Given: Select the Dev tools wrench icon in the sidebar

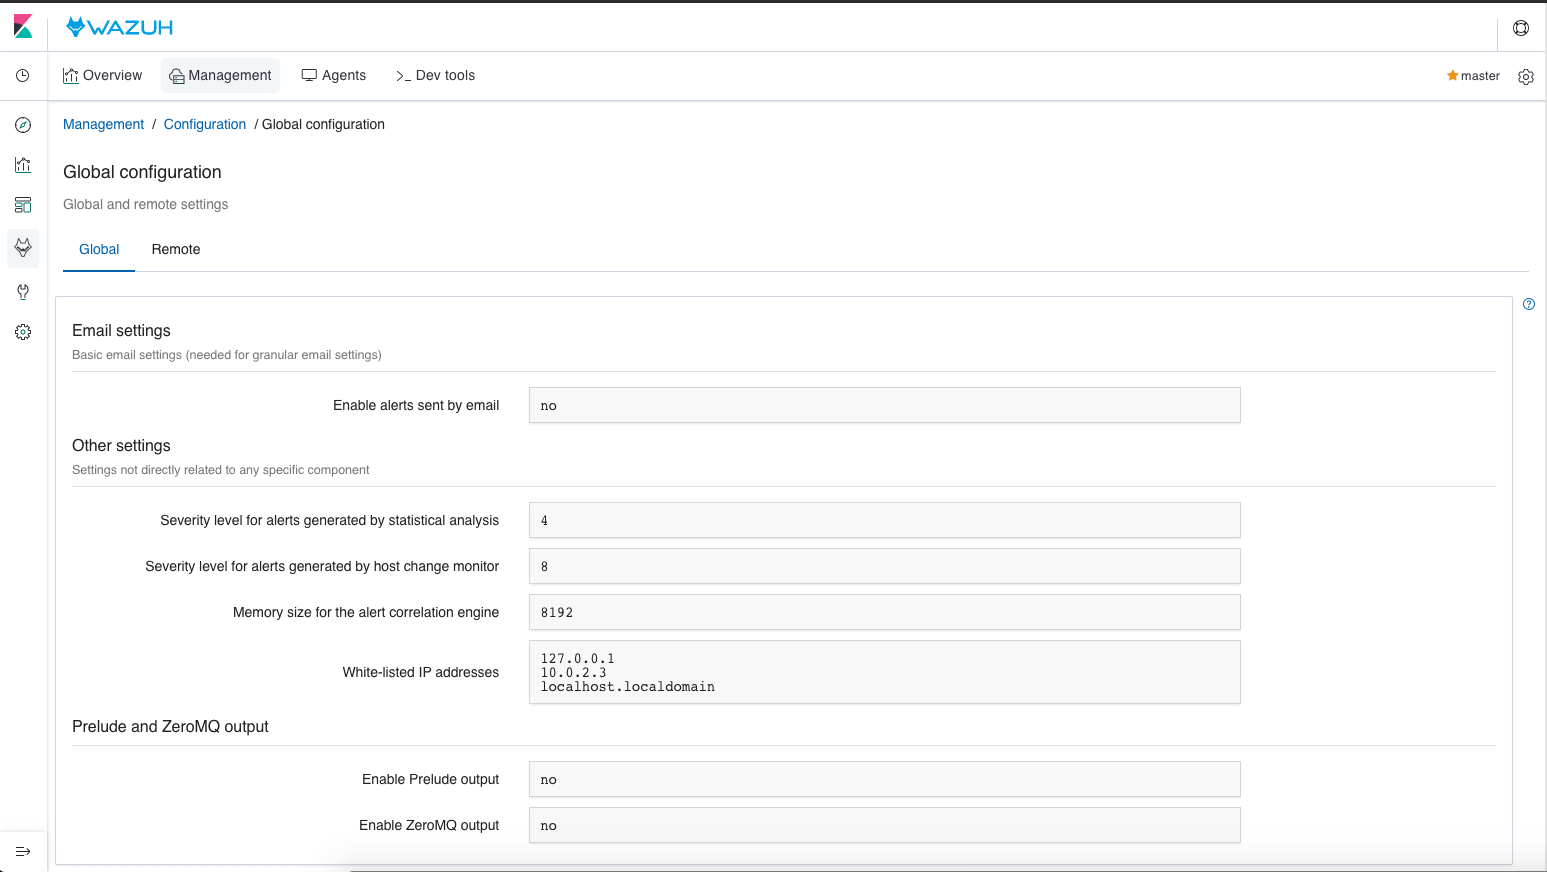Looking at the screenshot, I should pos(22,291).
